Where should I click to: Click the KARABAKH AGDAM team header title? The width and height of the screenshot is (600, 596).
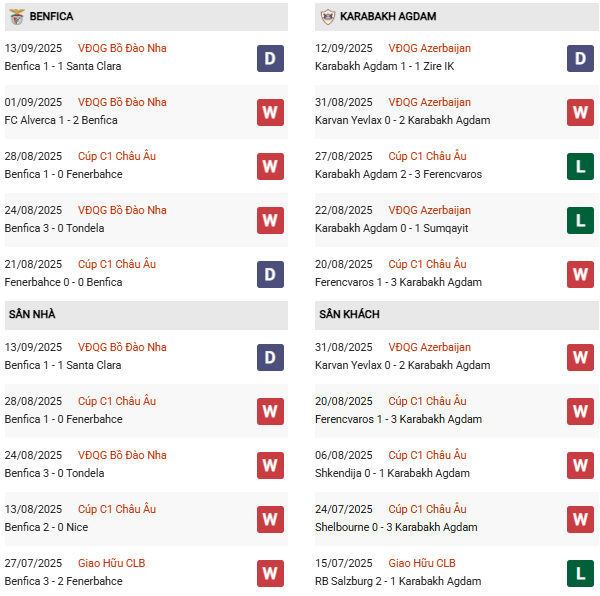tap(388, 17)
